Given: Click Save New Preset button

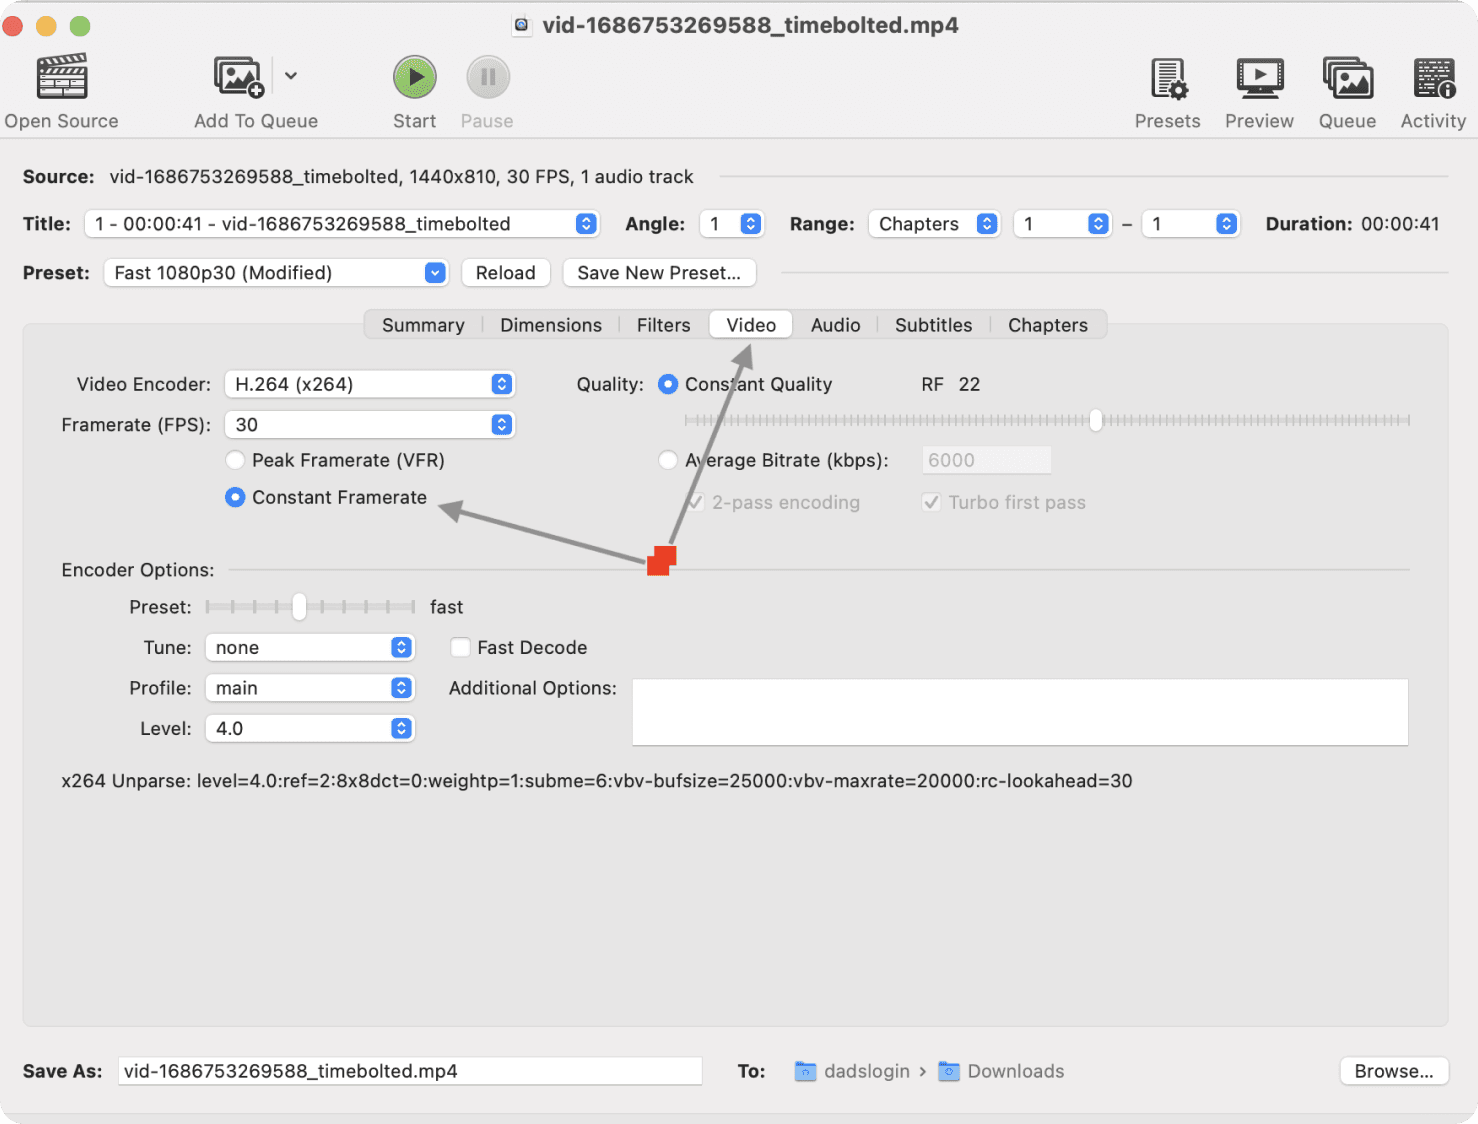Looking at the screenshot, I should pos(659,273).
